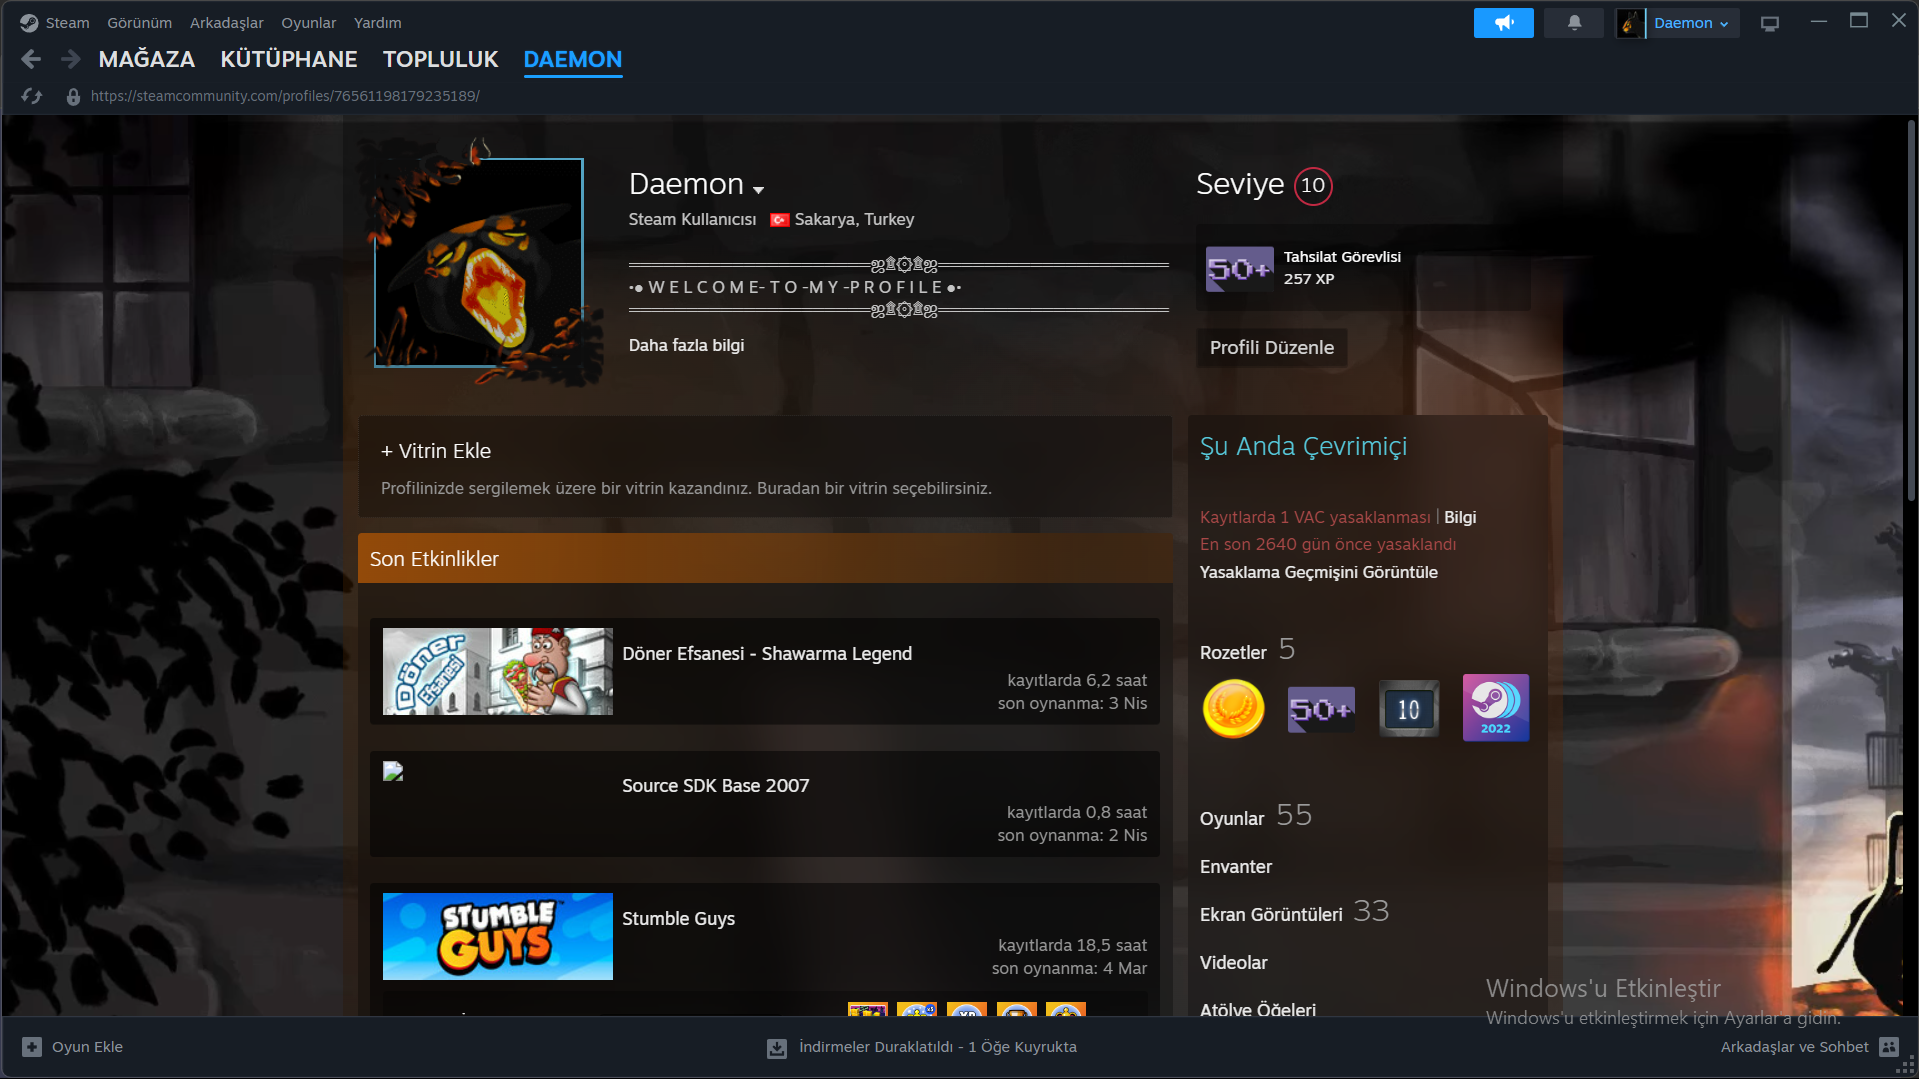Screen dimensions: 1919x1079
Task: Click the 50+ badge beside Tahsilat Görevlisi
Action: 1240,269
